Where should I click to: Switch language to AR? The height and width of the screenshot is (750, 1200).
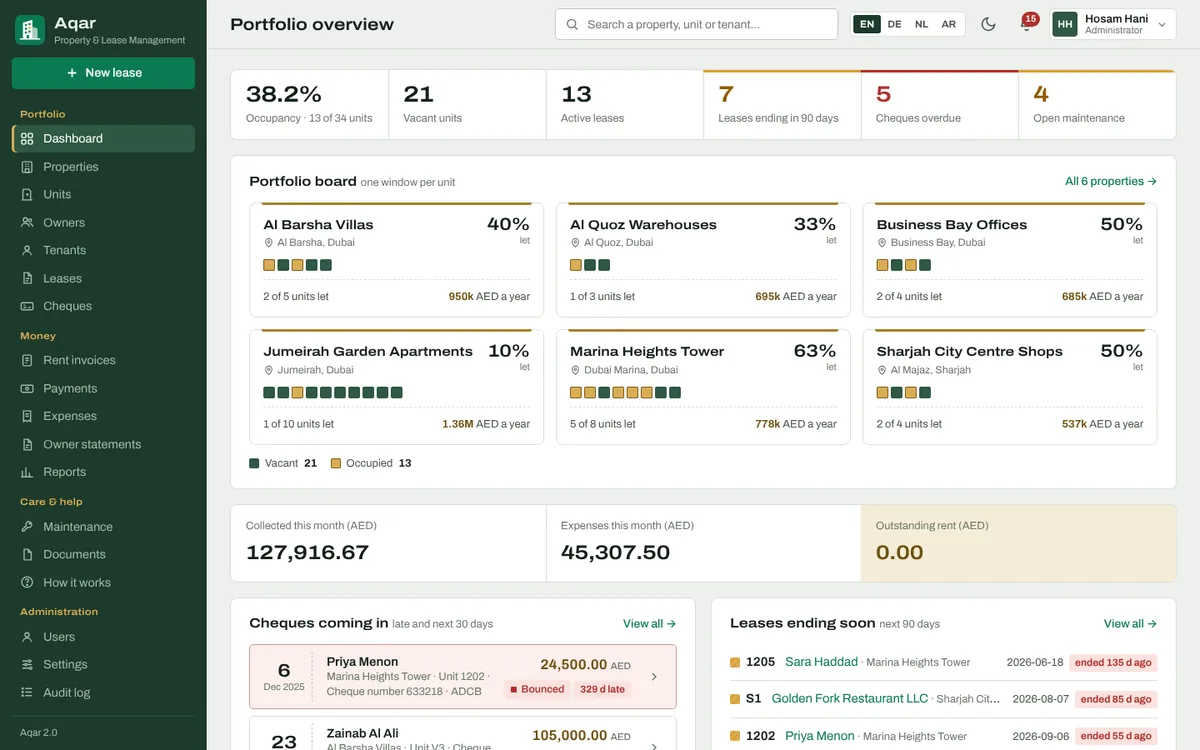tap(948, 24)
